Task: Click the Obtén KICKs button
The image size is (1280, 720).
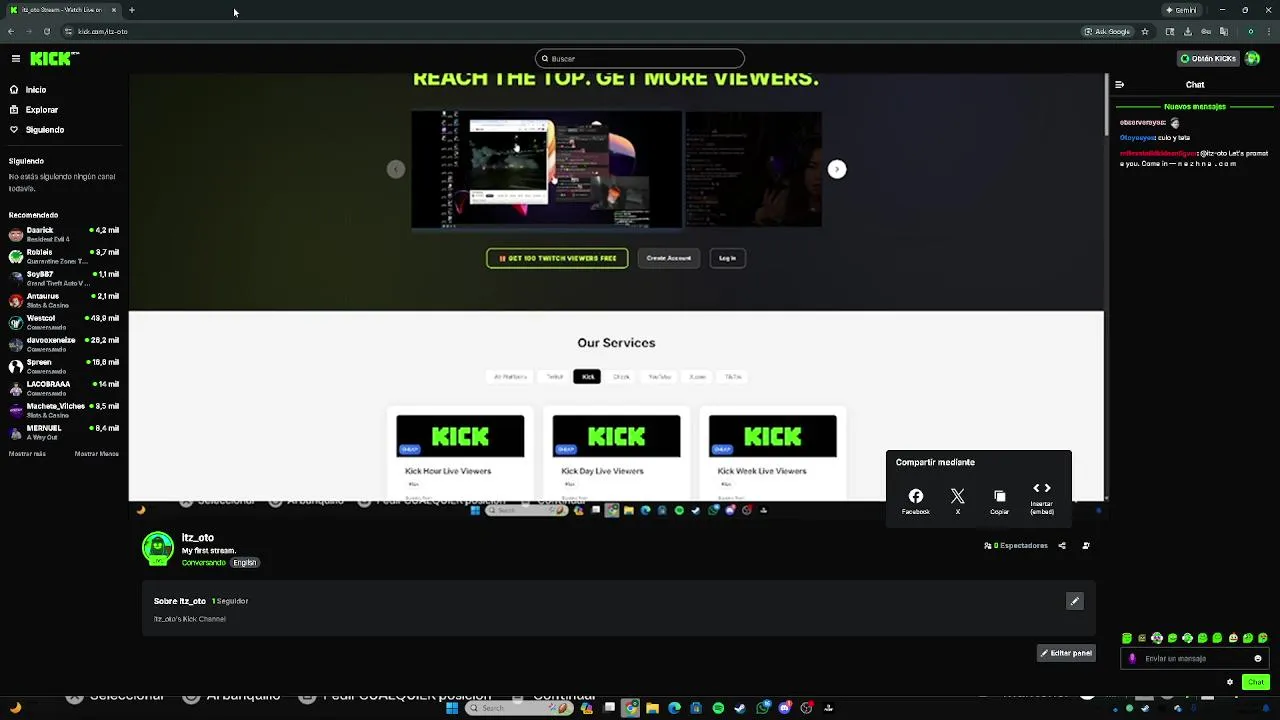Action: point(1208,58)
